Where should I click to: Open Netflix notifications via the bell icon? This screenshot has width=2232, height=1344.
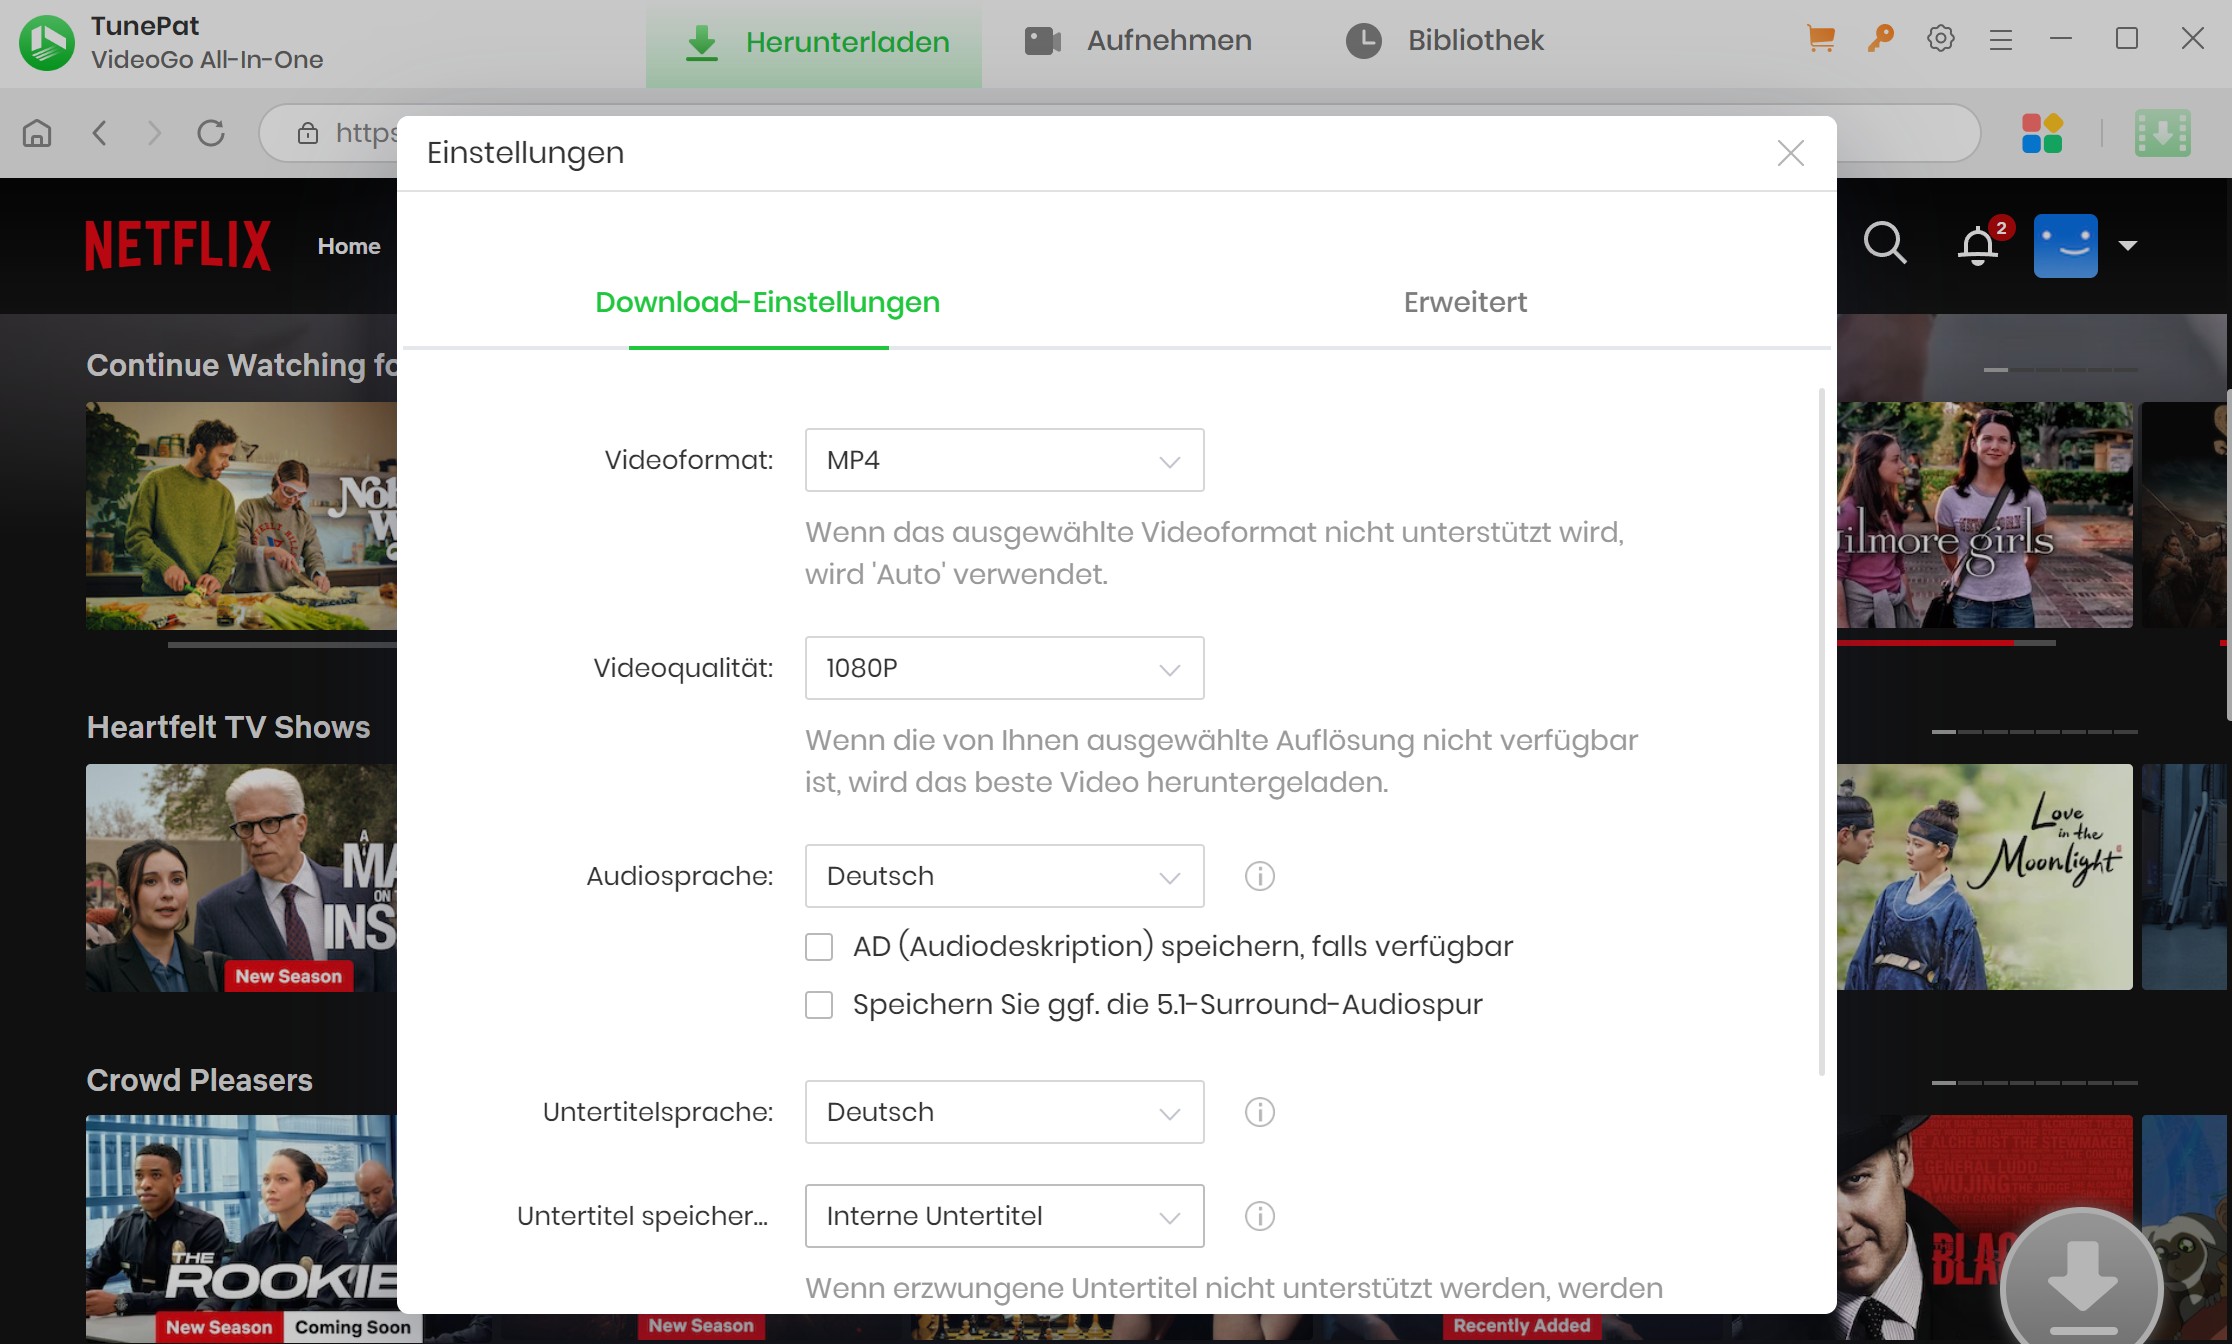click(1977, 245)
